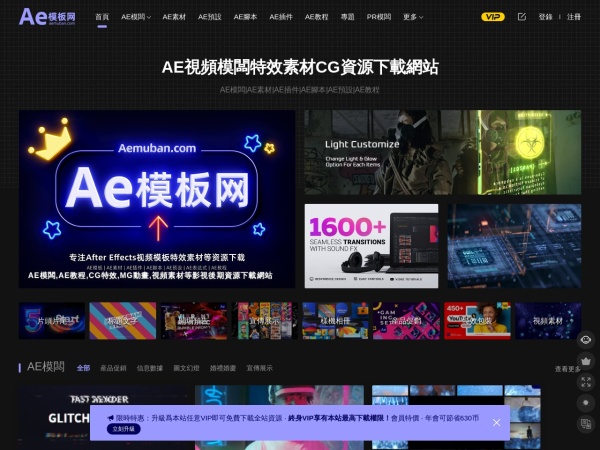Screen dimensions: 600x450
Task: Open the 視頻素材 category thumbnail
Action: [548, 321]
